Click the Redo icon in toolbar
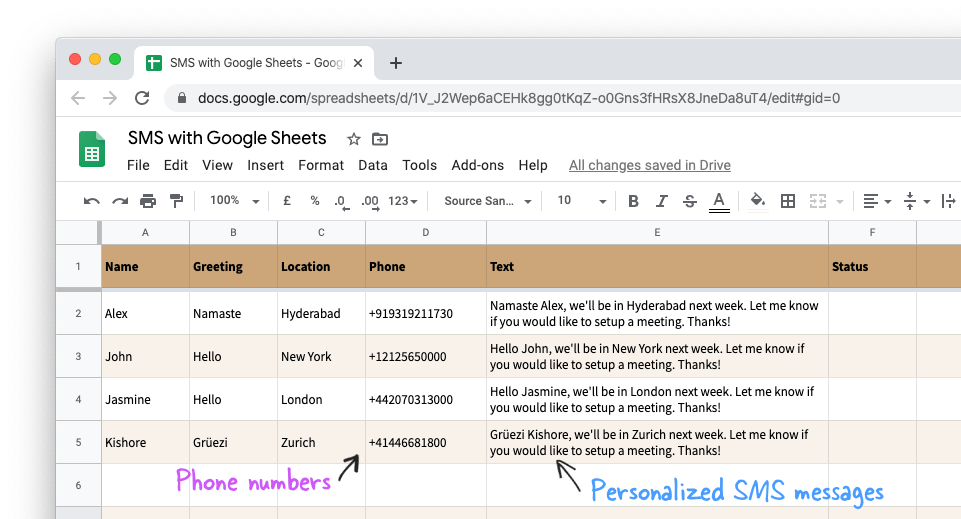 [120, 201]
